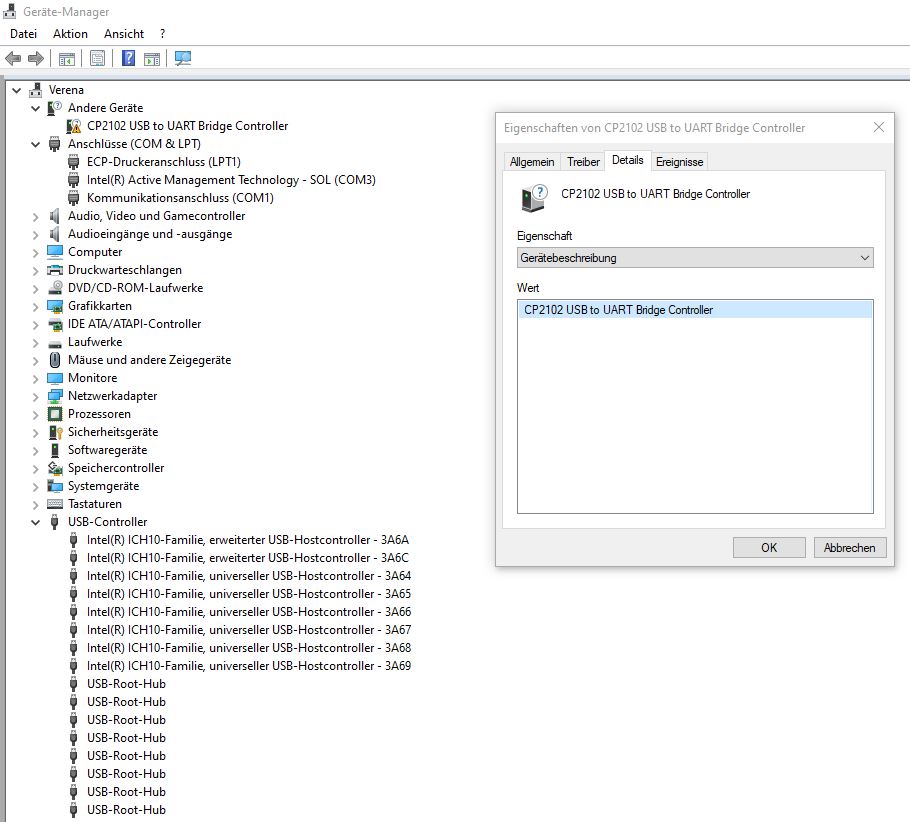Image resolution: width=910 pixels, height=822 pixels.
Task: Click the show/hide action pane icon
Action: click(152, 58)
